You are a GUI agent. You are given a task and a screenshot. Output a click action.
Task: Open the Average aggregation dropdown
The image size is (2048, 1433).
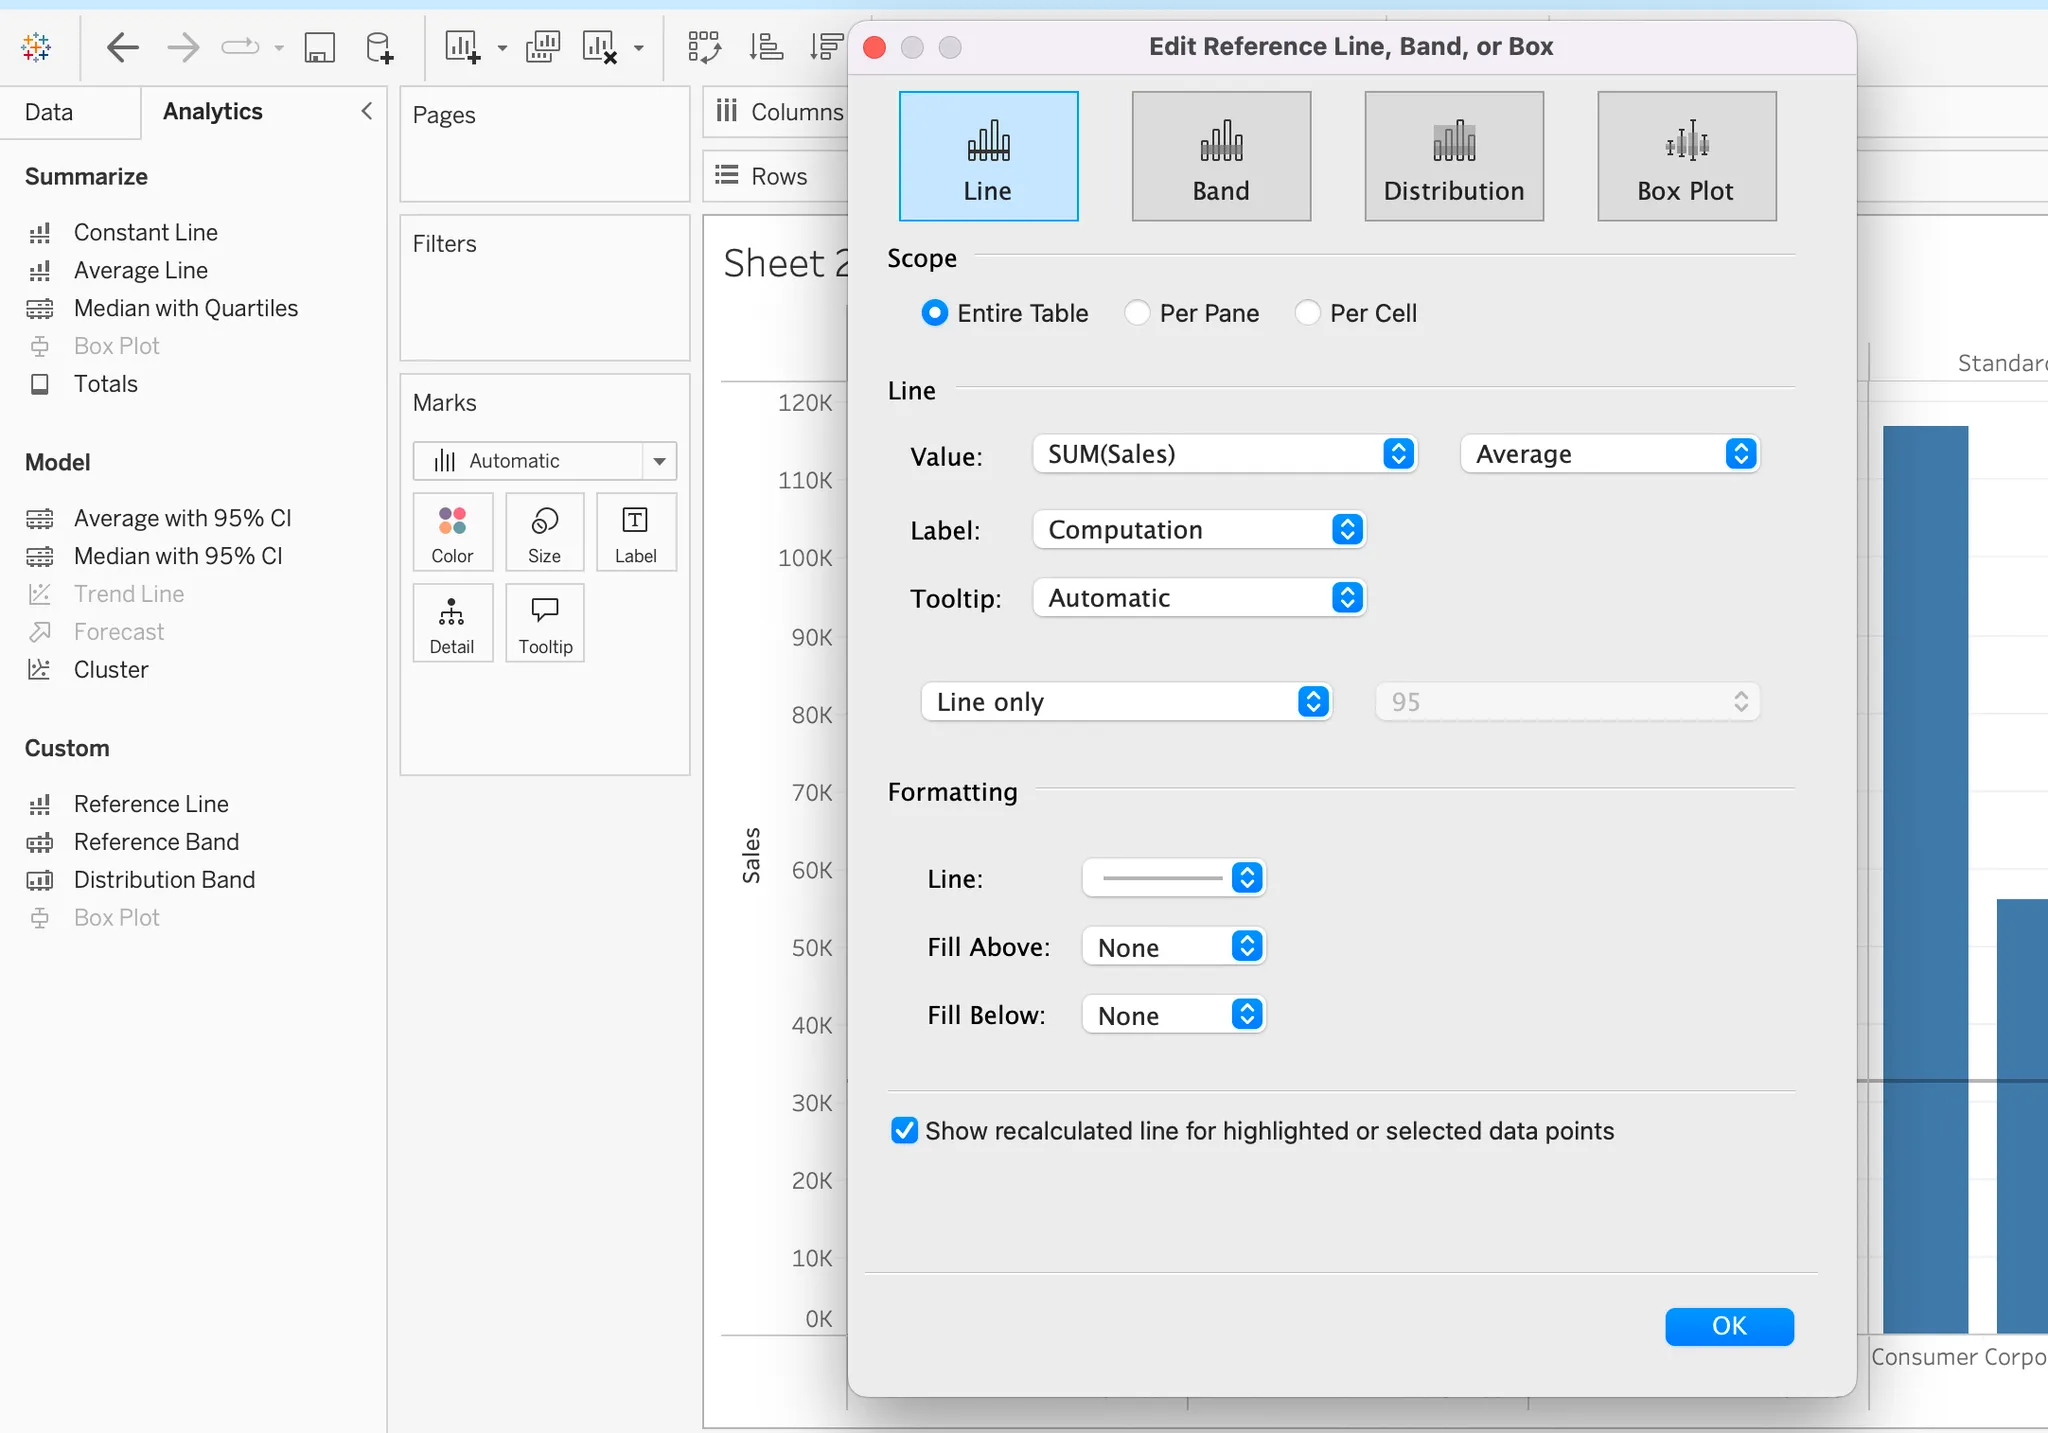[1609, 454]
